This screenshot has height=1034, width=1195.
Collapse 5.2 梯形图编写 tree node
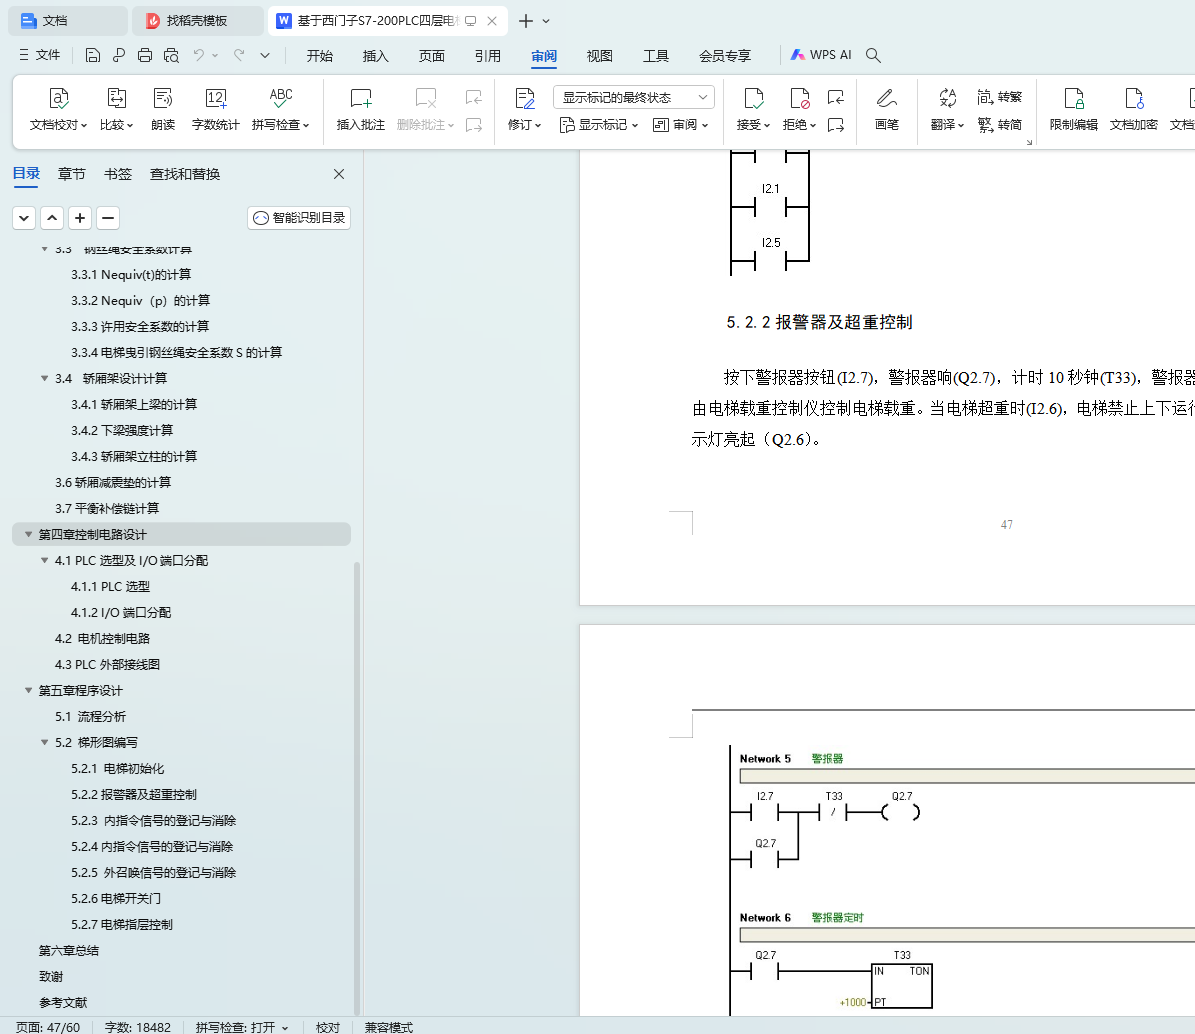tap(44, 741)
